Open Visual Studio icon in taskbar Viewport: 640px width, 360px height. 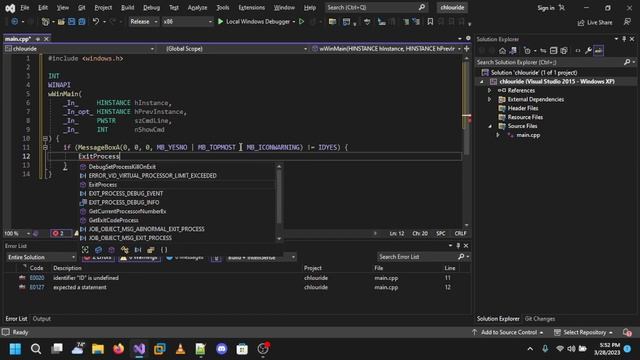[139, 349]
